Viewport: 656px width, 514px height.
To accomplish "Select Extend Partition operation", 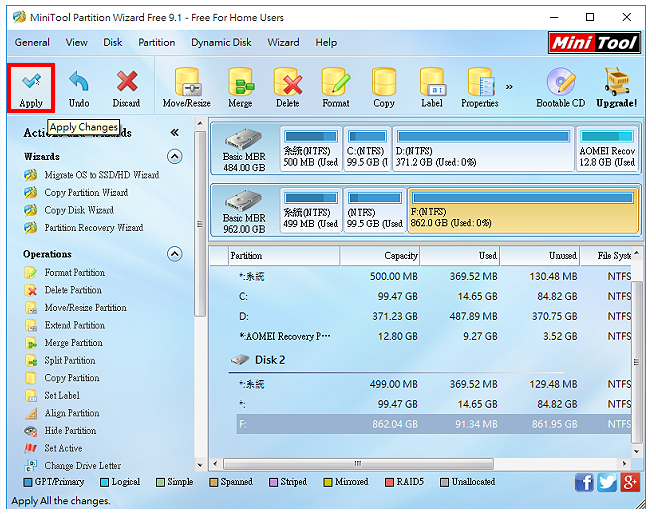I will (65, 325).
